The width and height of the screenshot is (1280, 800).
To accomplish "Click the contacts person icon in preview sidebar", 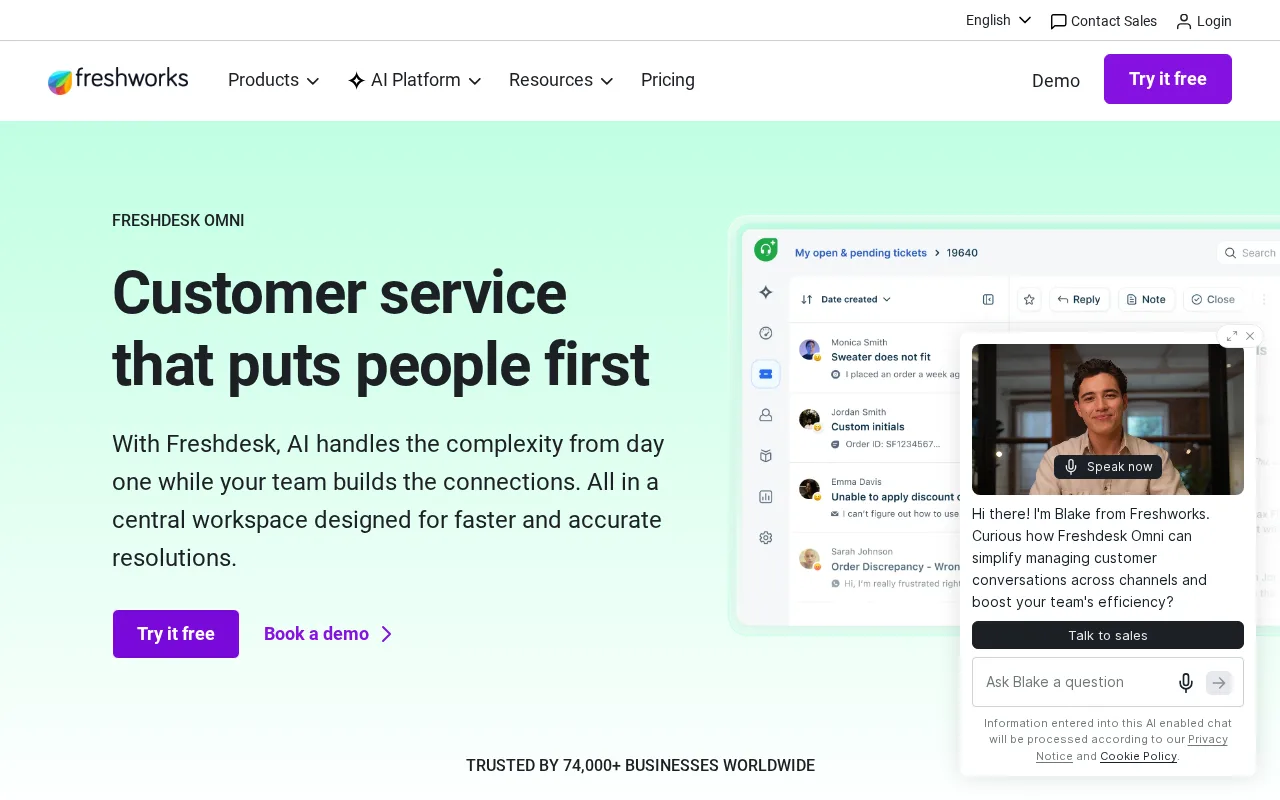I will 766,414.
